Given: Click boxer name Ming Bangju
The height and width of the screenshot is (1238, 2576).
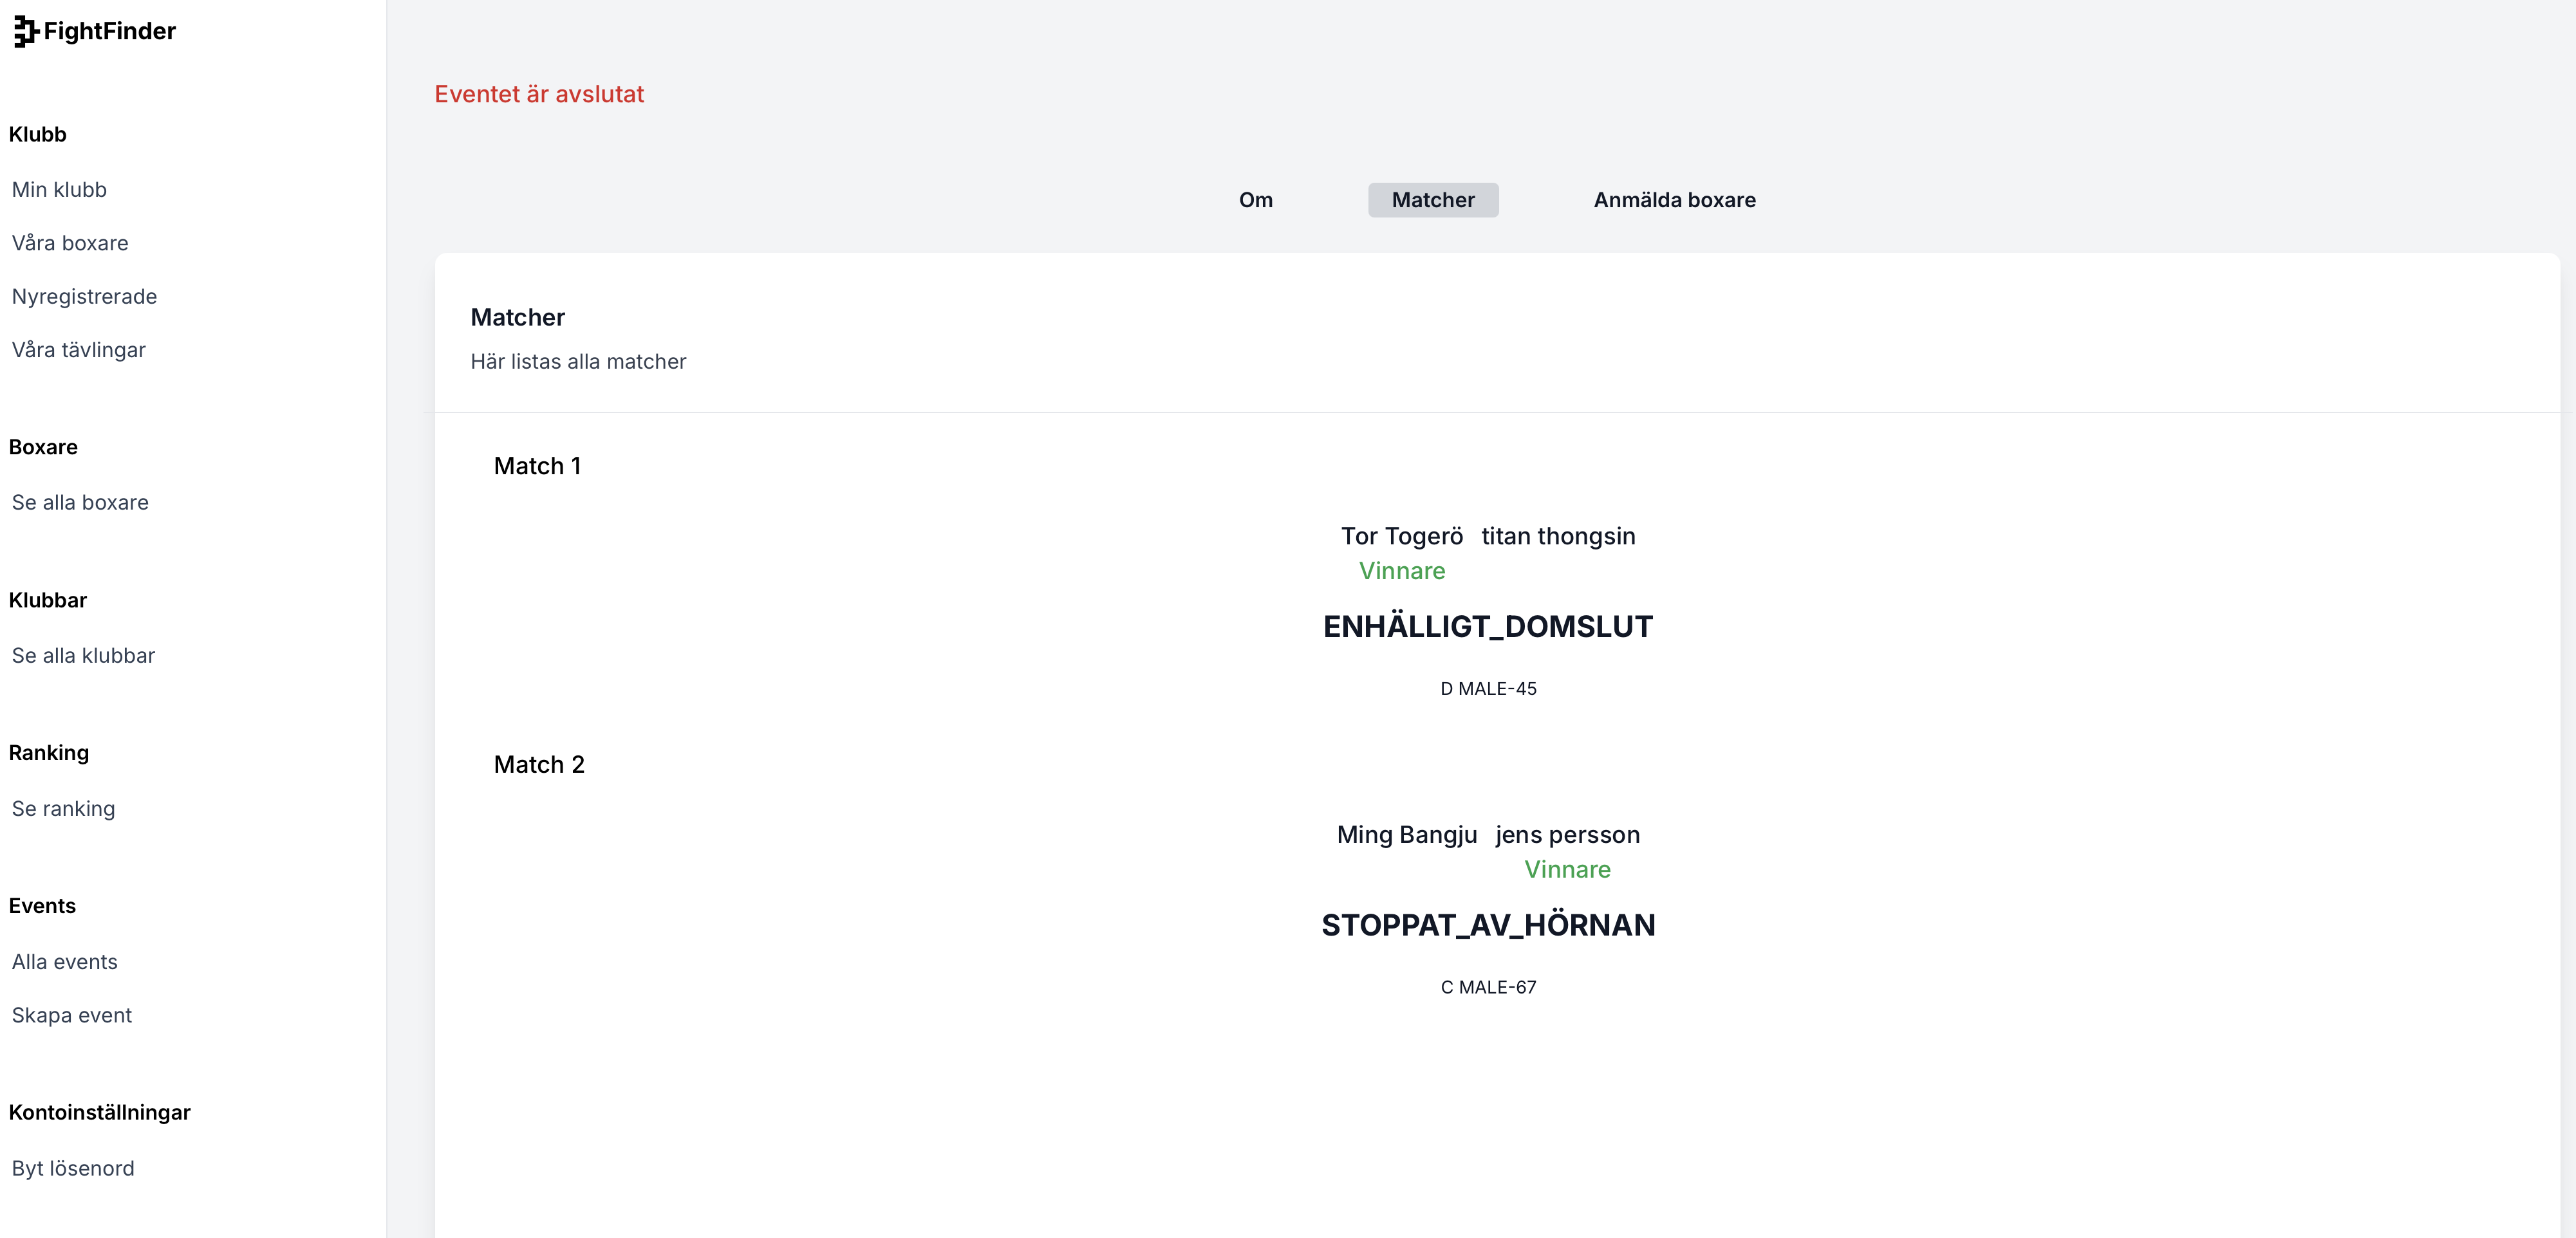Looking at the screenshot, I should click(x=1406, y=835).
